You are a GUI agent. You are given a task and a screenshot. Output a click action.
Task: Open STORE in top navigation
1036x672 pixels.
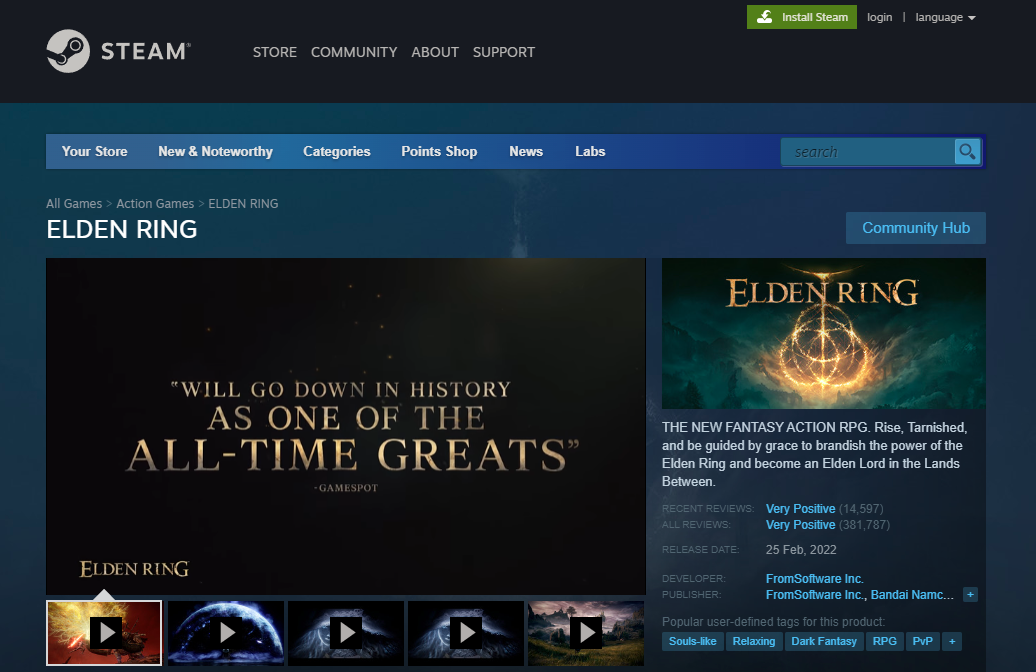point(275,52)
